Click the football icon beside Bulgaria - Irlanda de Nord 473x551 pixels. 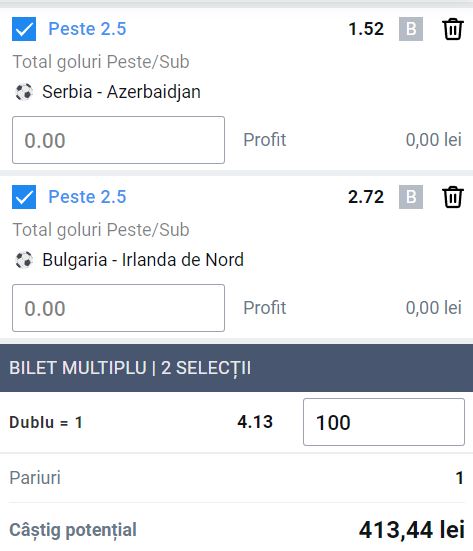24,260
